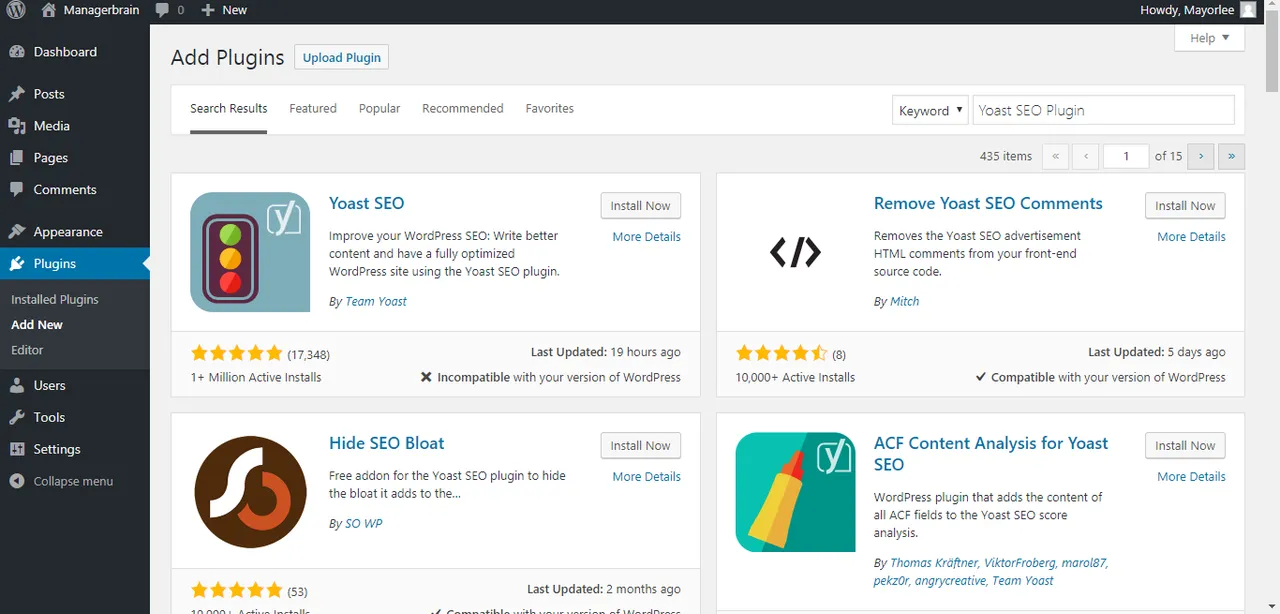The height and width of the screenshot is (614, 1280).
Task: Click the Collapse menu text
Action: click(x=73, y=481)
